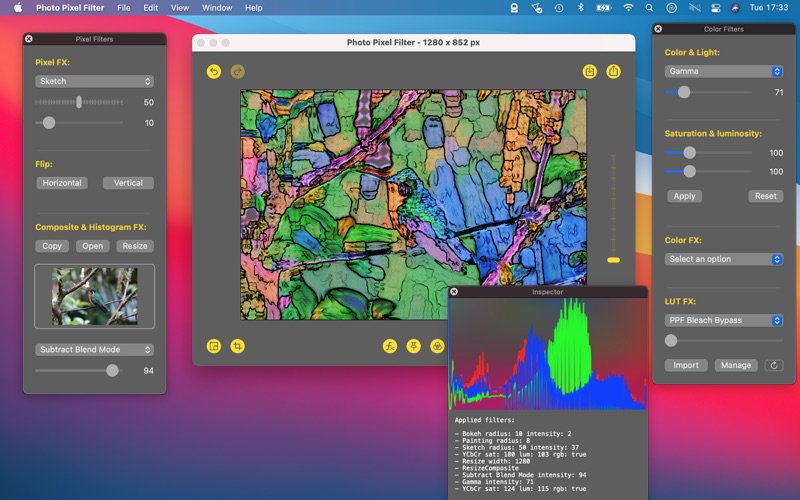Click the Manage LUT button
This screenshot has width=800, height=500.
(x=736, y=365)
